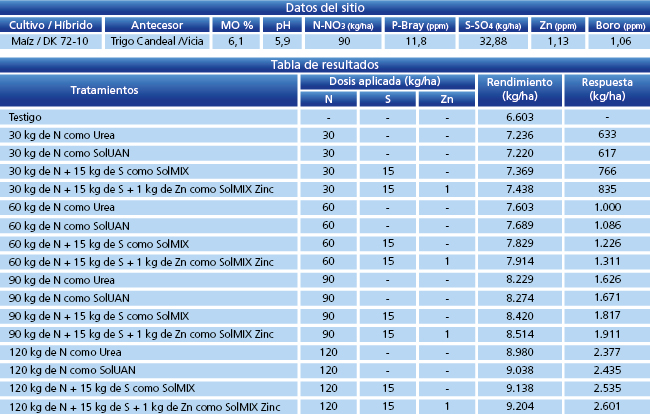Click the 'Datos del sitio' title bar
Viewport: 650px width, 414px height.
325,8
